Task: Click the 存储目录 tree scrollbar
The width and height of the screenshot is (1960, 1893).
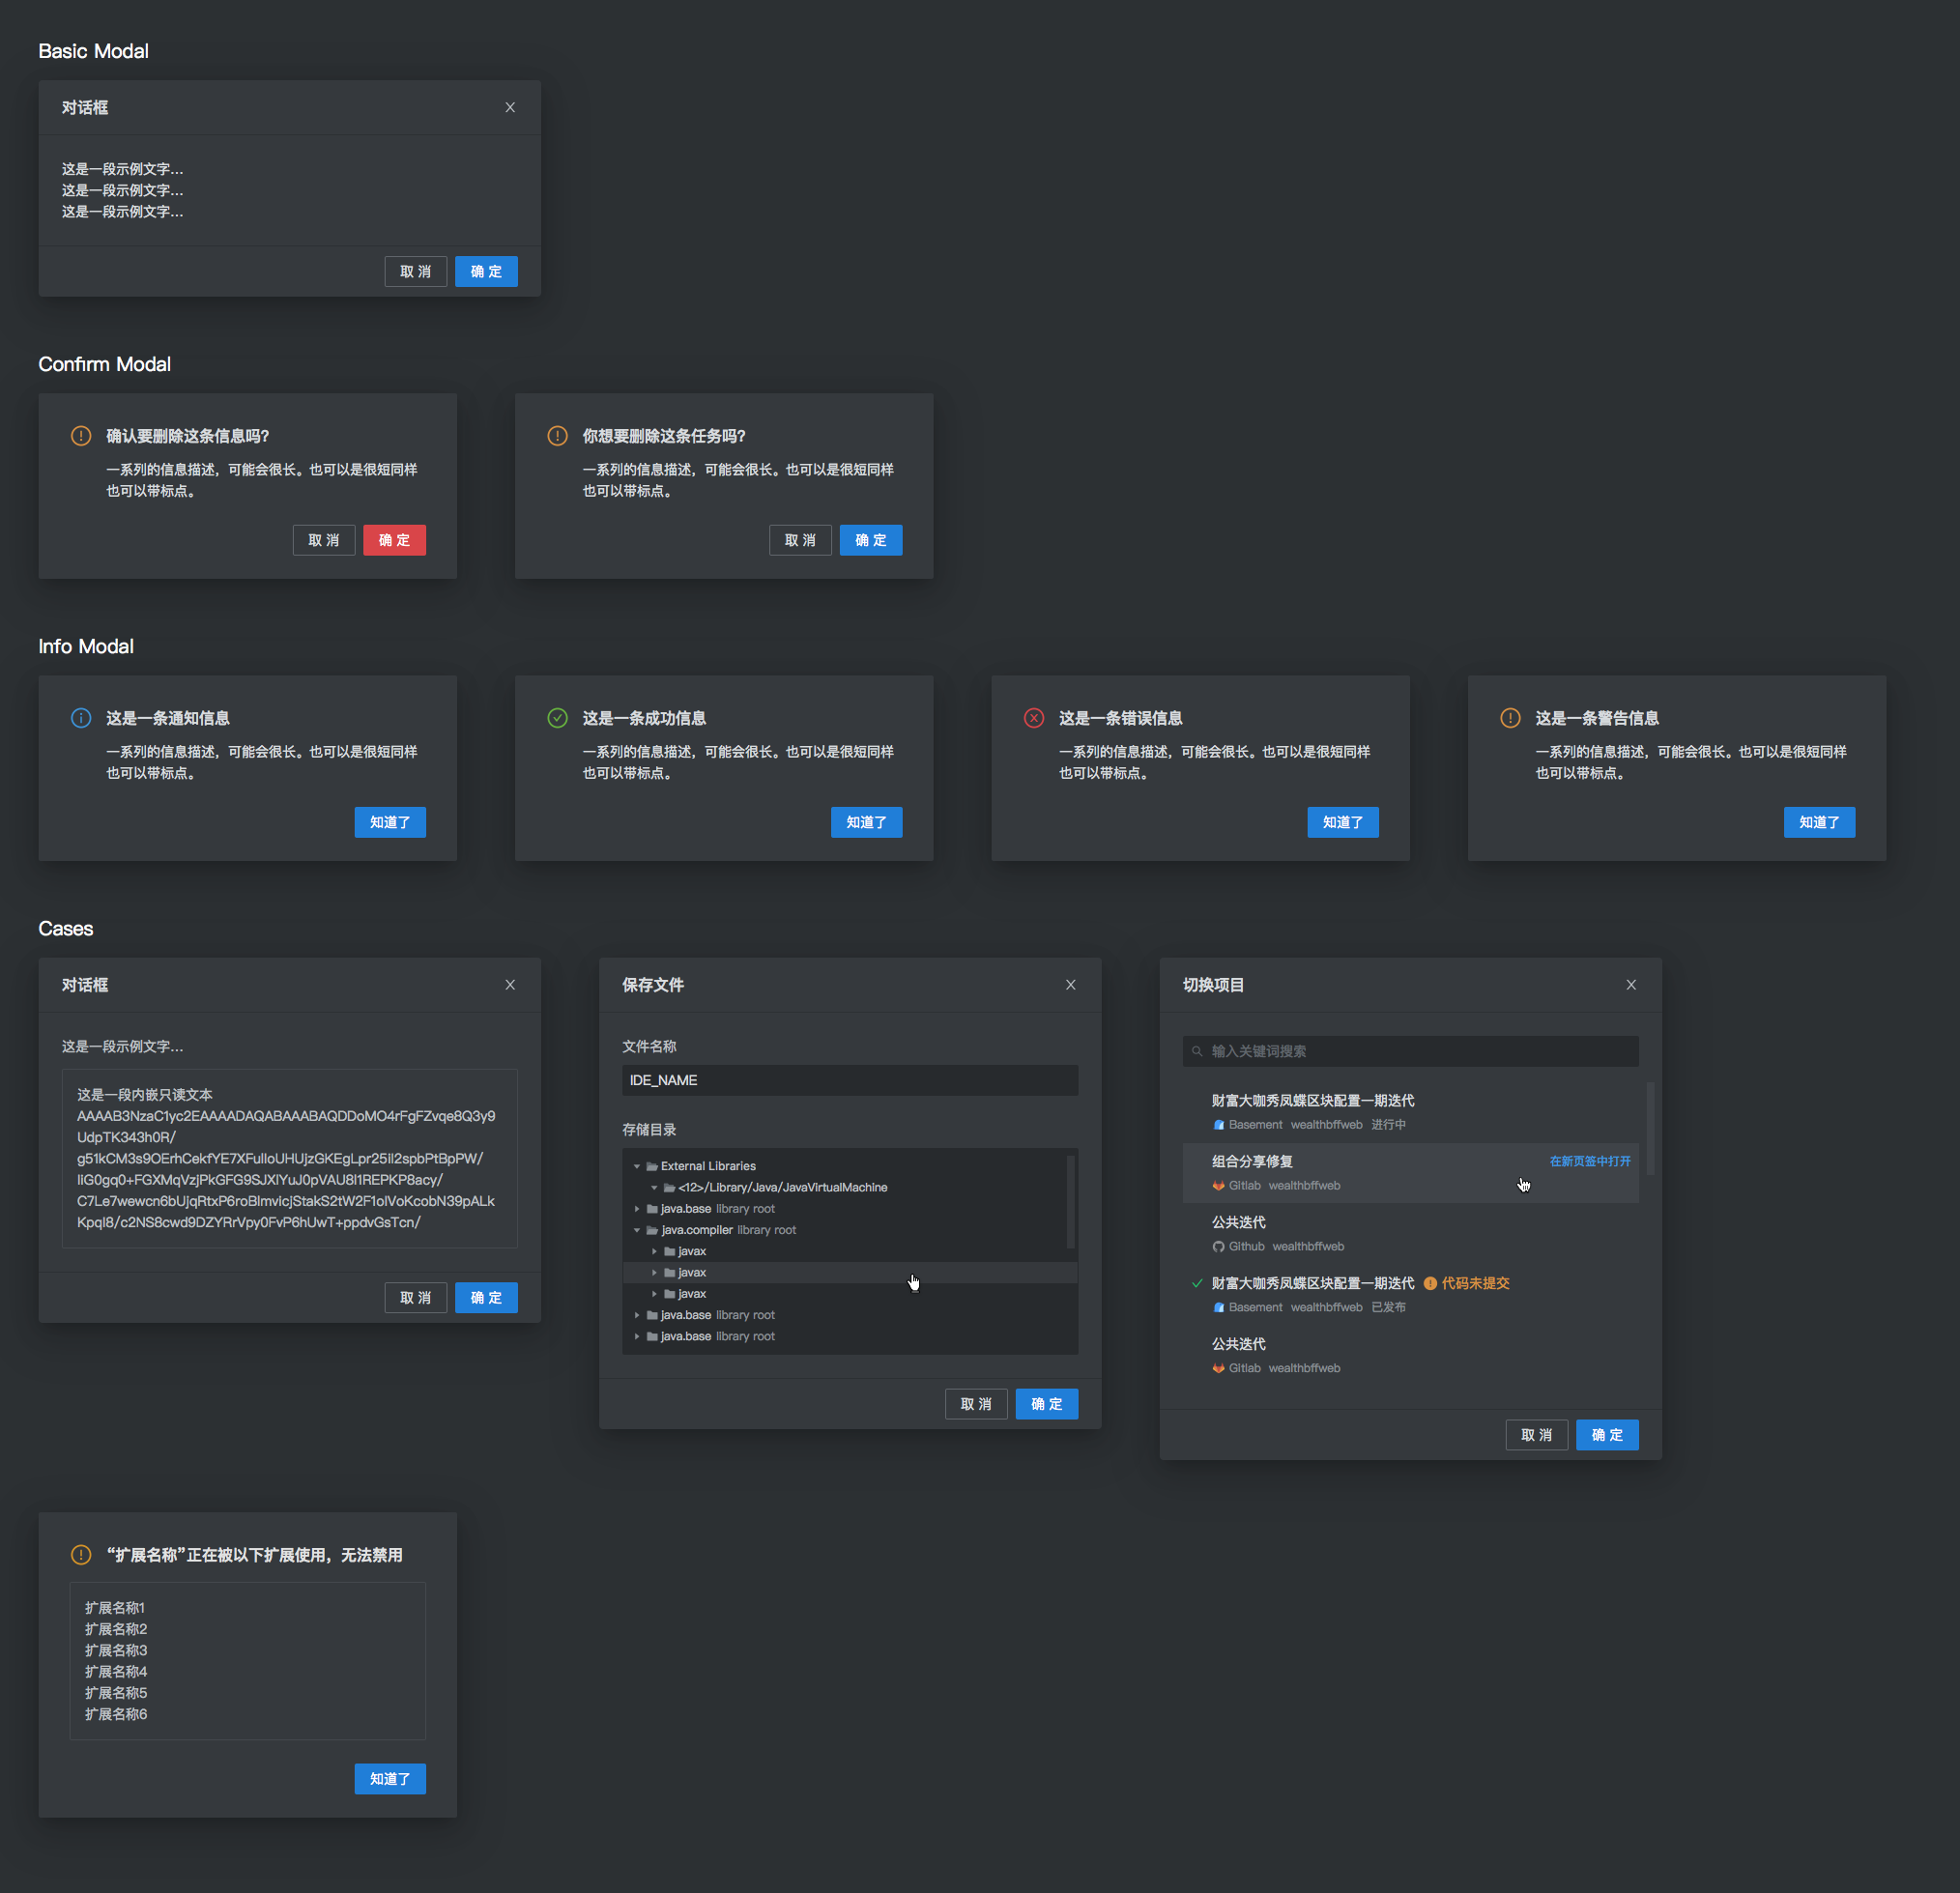Action: (x=1070, y=1202)
